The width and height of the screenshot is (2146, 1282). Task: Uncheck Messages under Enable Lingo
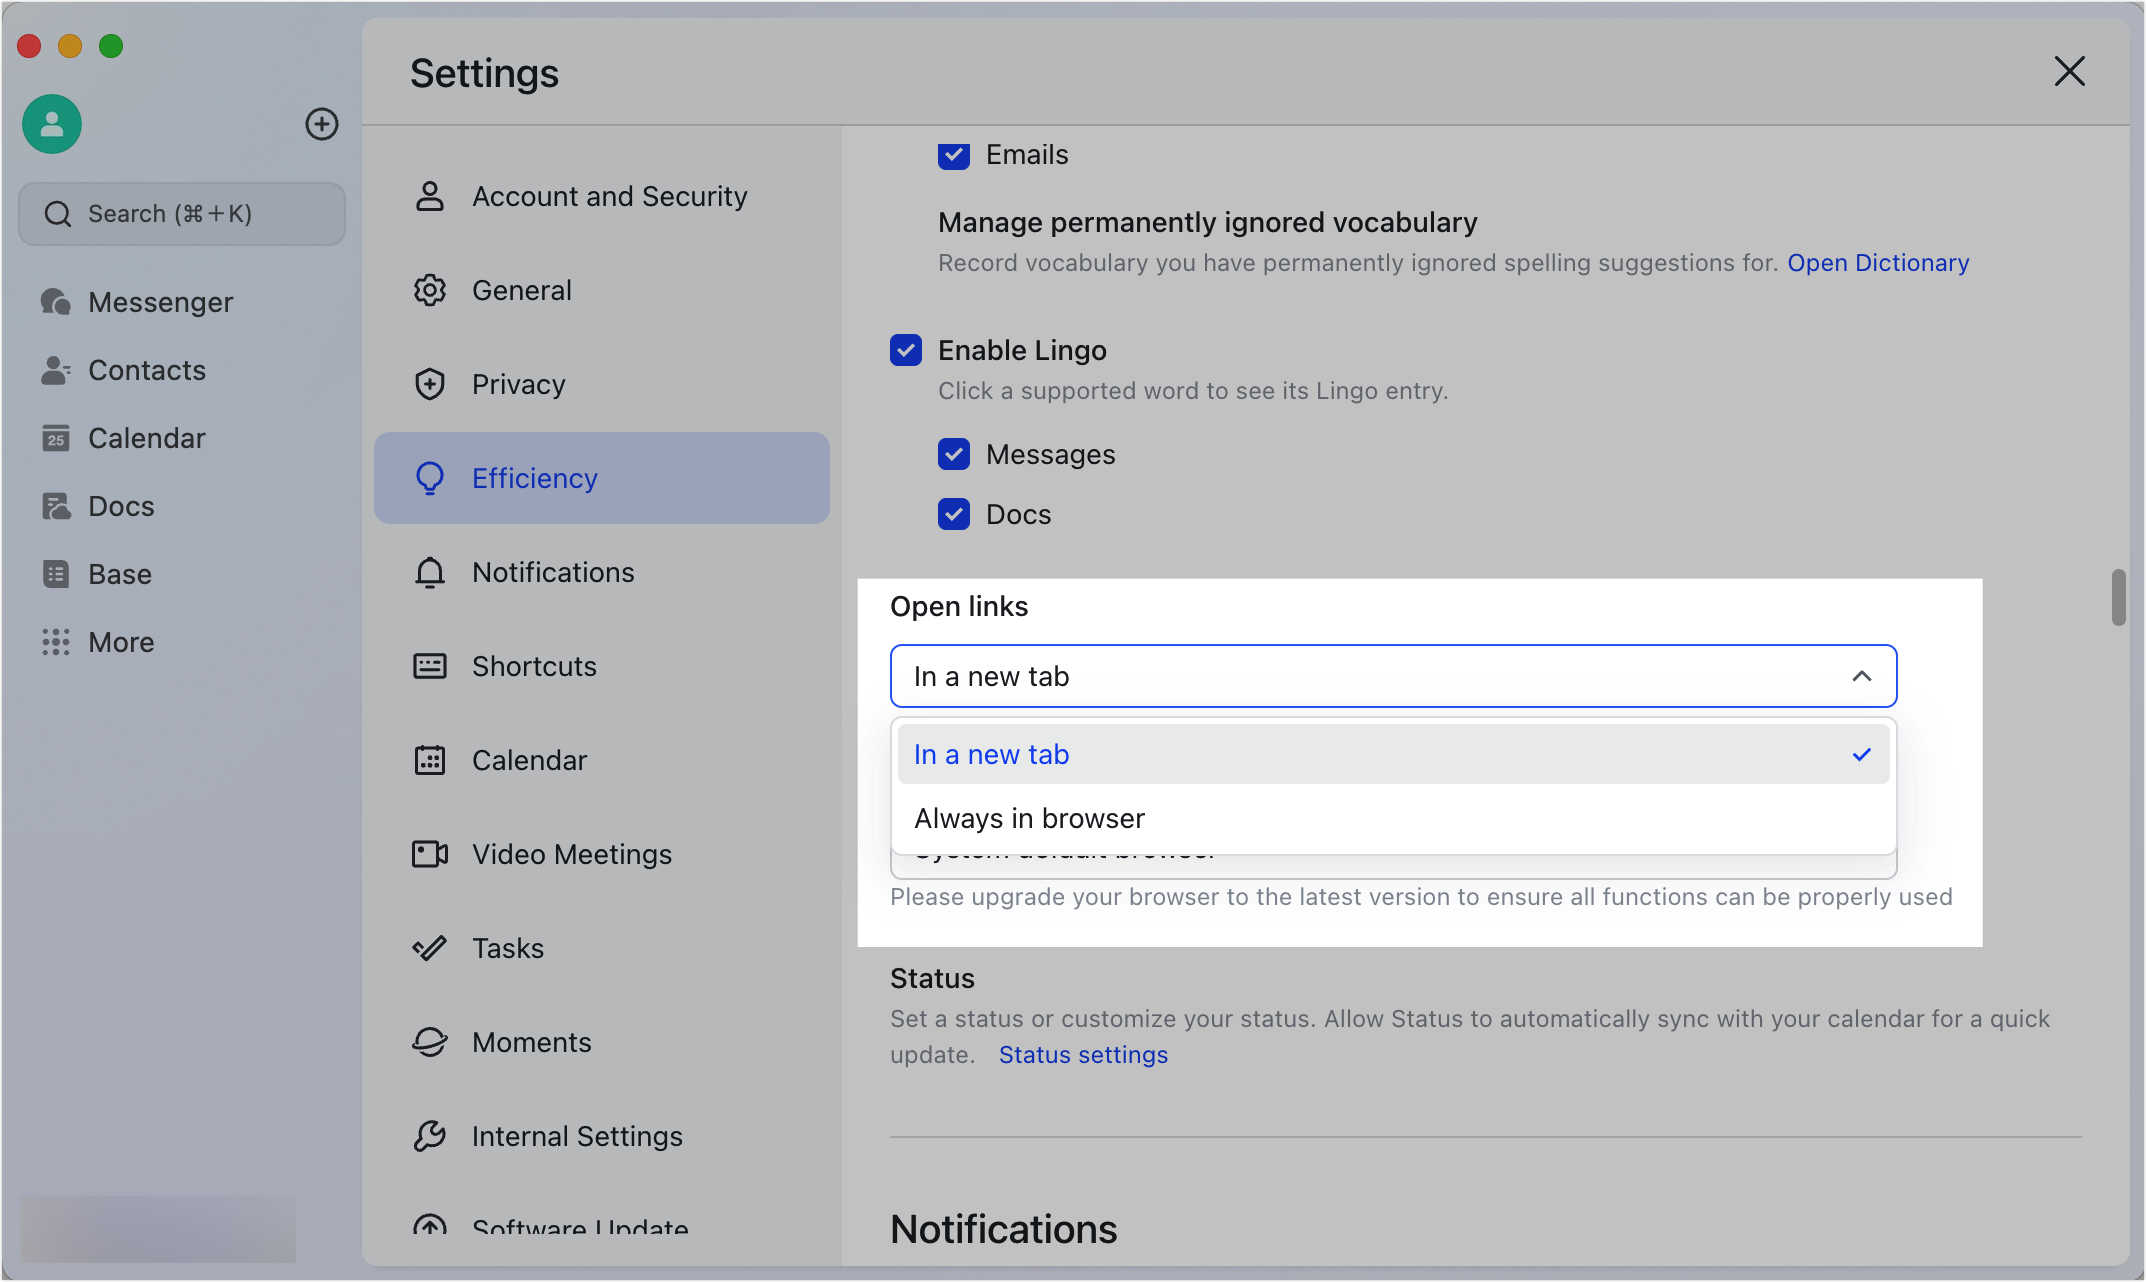coord(954,454)
